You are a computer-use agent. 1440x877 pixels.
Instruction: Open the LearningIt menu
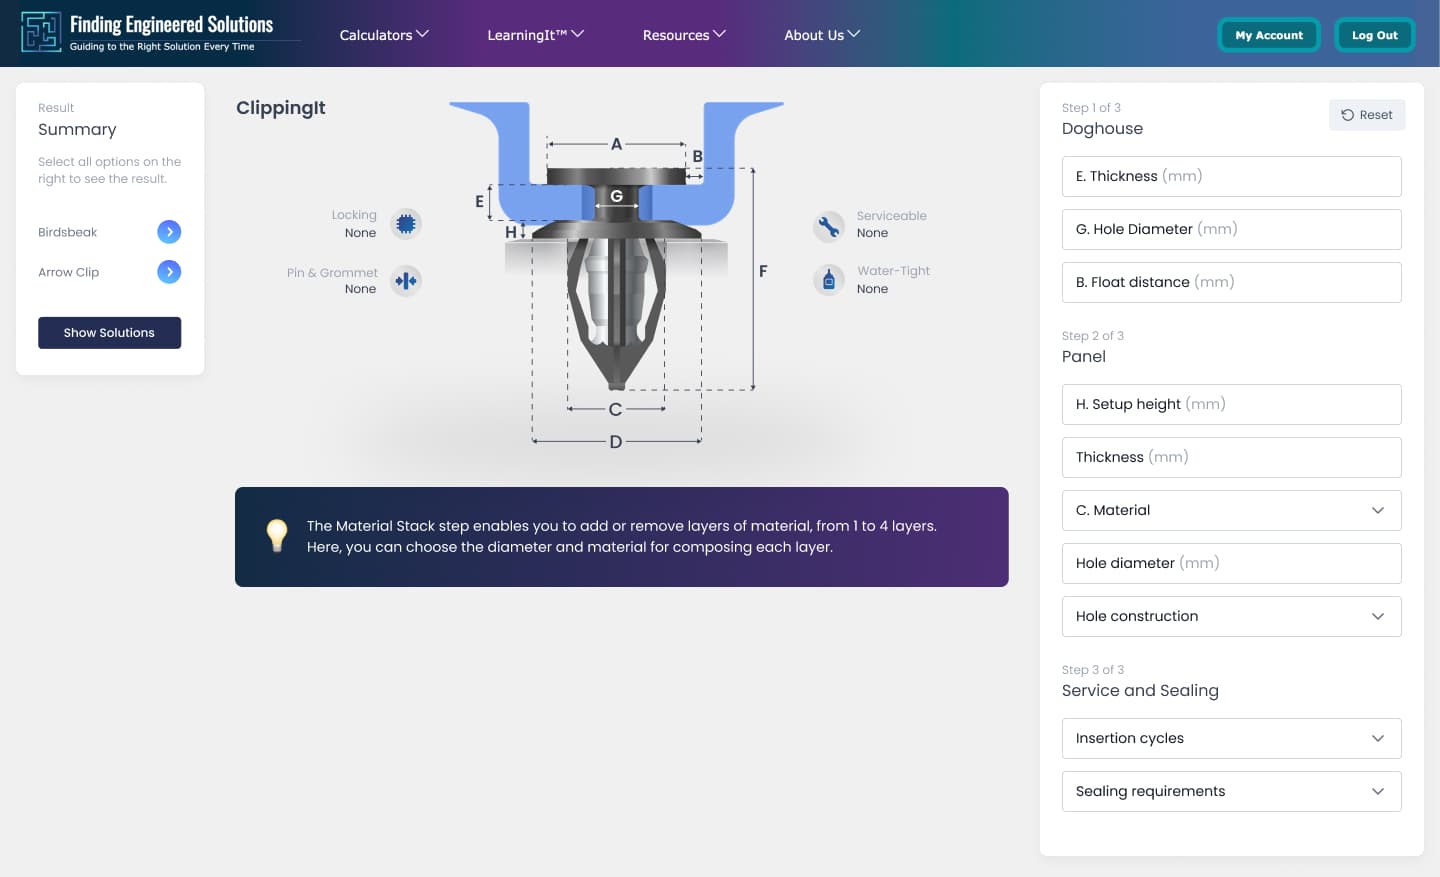pyautogui.click(x=535, y=35)
